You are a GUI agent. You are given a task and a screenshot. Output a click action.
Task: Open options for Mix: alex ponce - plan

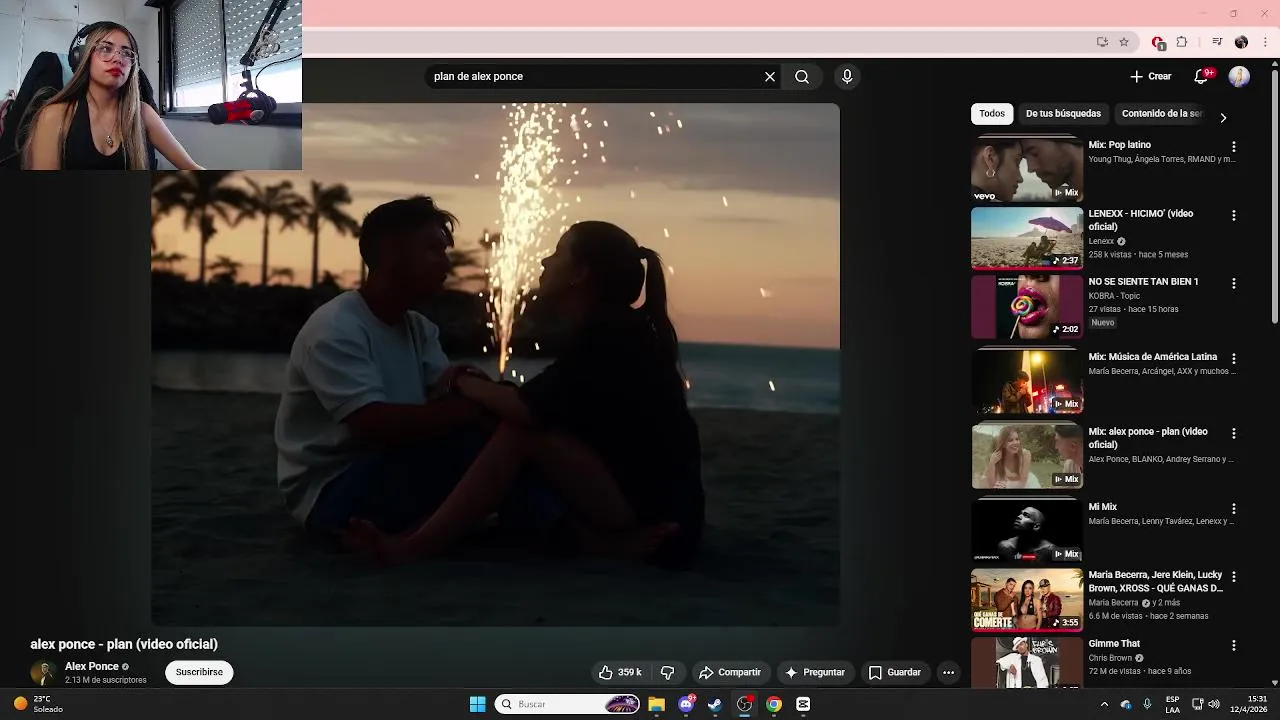pos(1234,433)
